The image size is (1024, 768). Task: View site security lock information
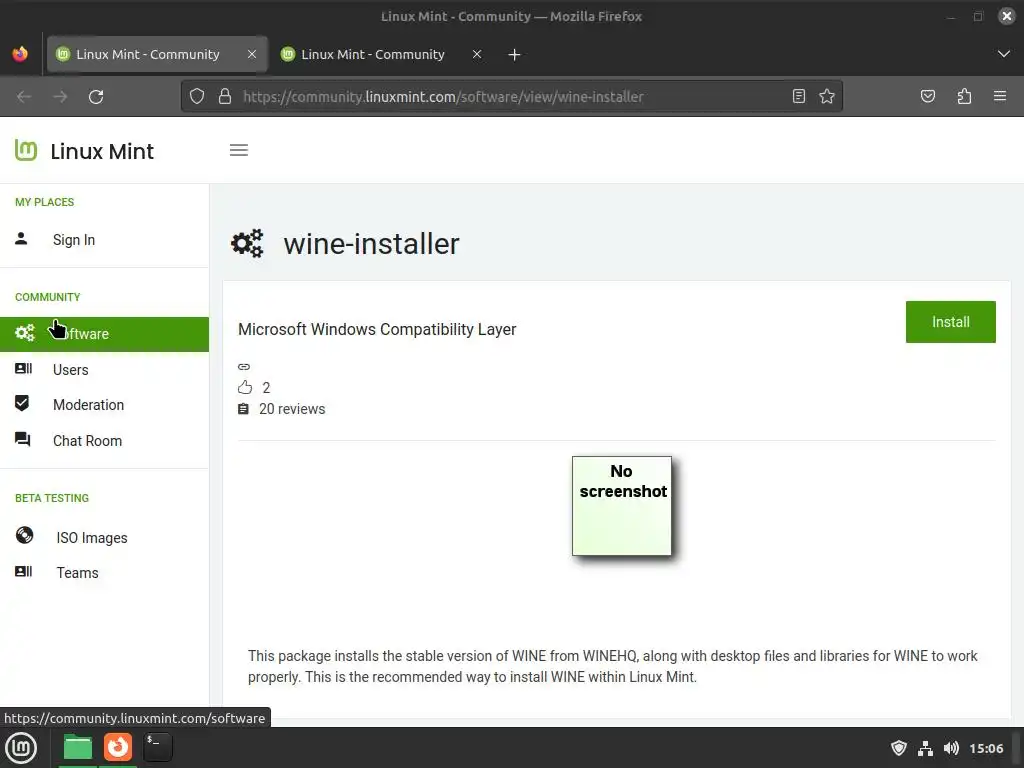225,97
